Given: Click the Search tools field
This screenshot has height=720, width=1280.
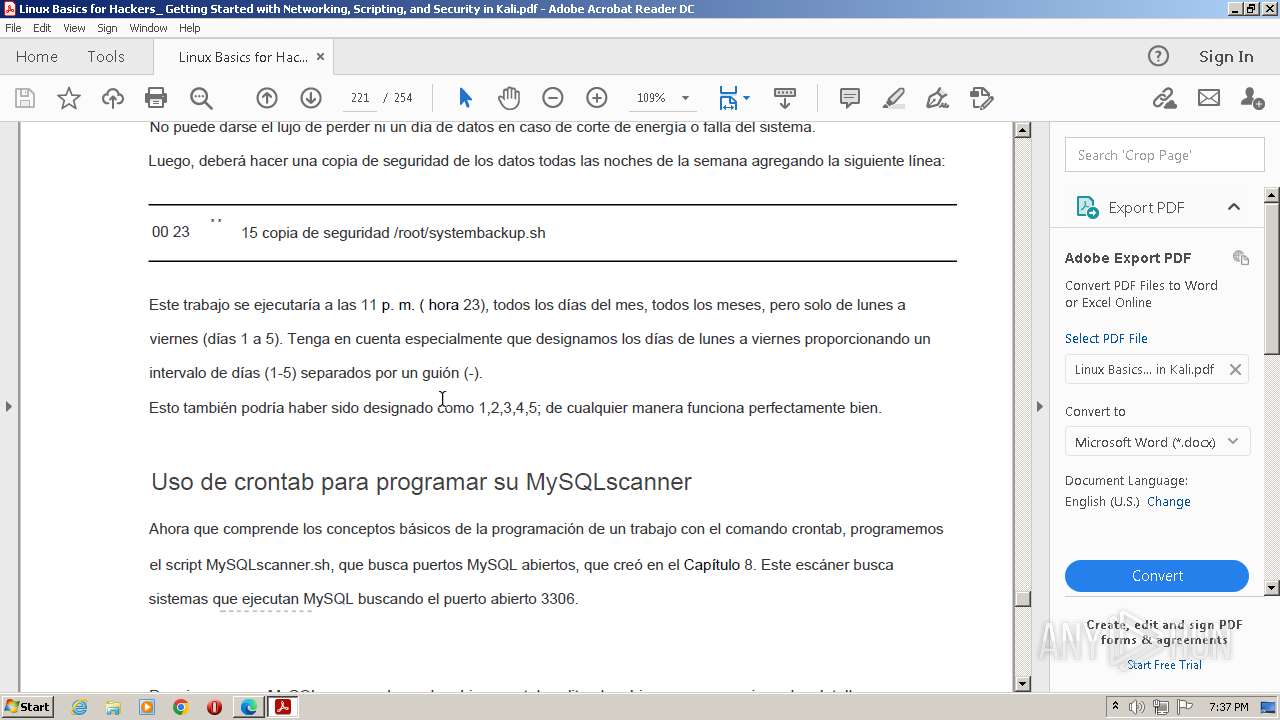Looking at the screenshot, I should click(x=1164, y=155).
